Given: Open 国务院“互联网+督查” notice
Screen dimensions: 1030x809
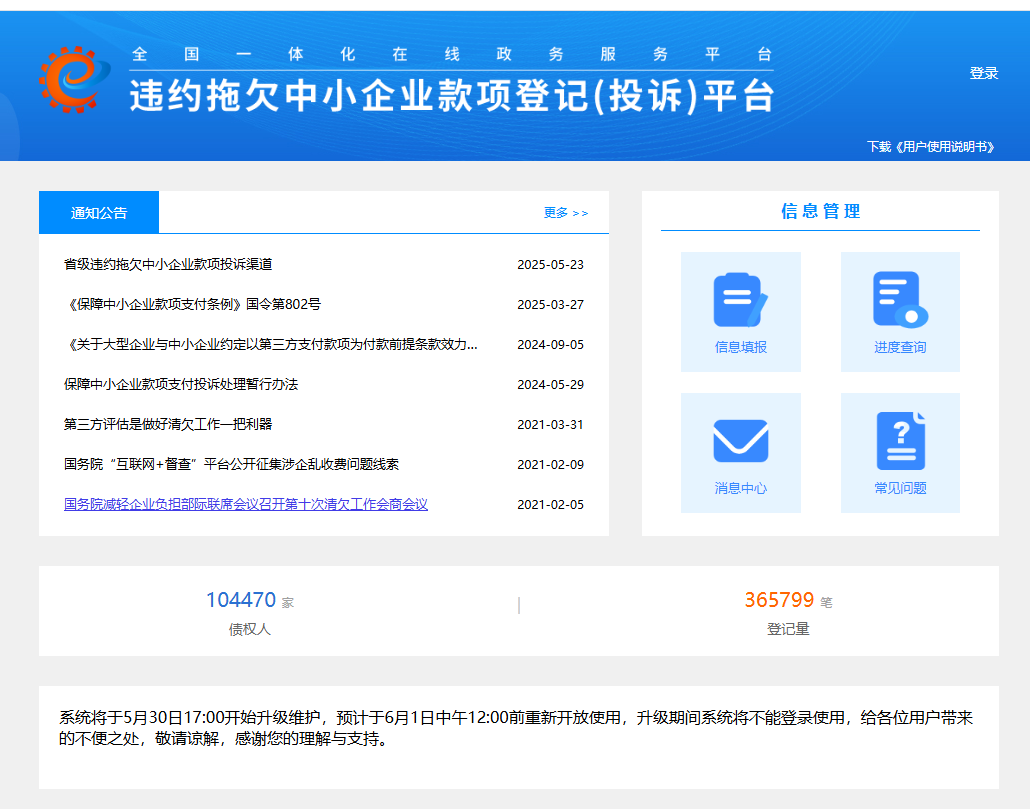Looking at the screenshot, I should (x=231, y=464).
